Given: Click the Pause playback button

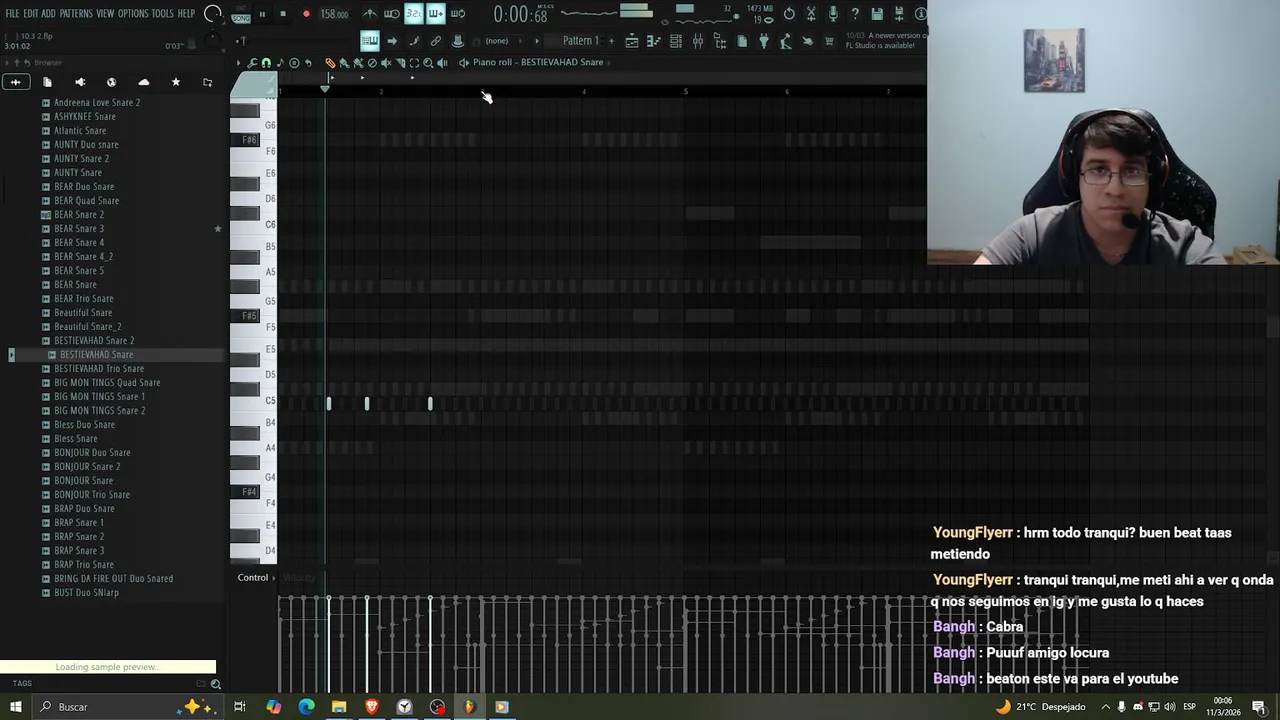Looking at the screenshot, I should pyautogui.click(x=262, y=14).
